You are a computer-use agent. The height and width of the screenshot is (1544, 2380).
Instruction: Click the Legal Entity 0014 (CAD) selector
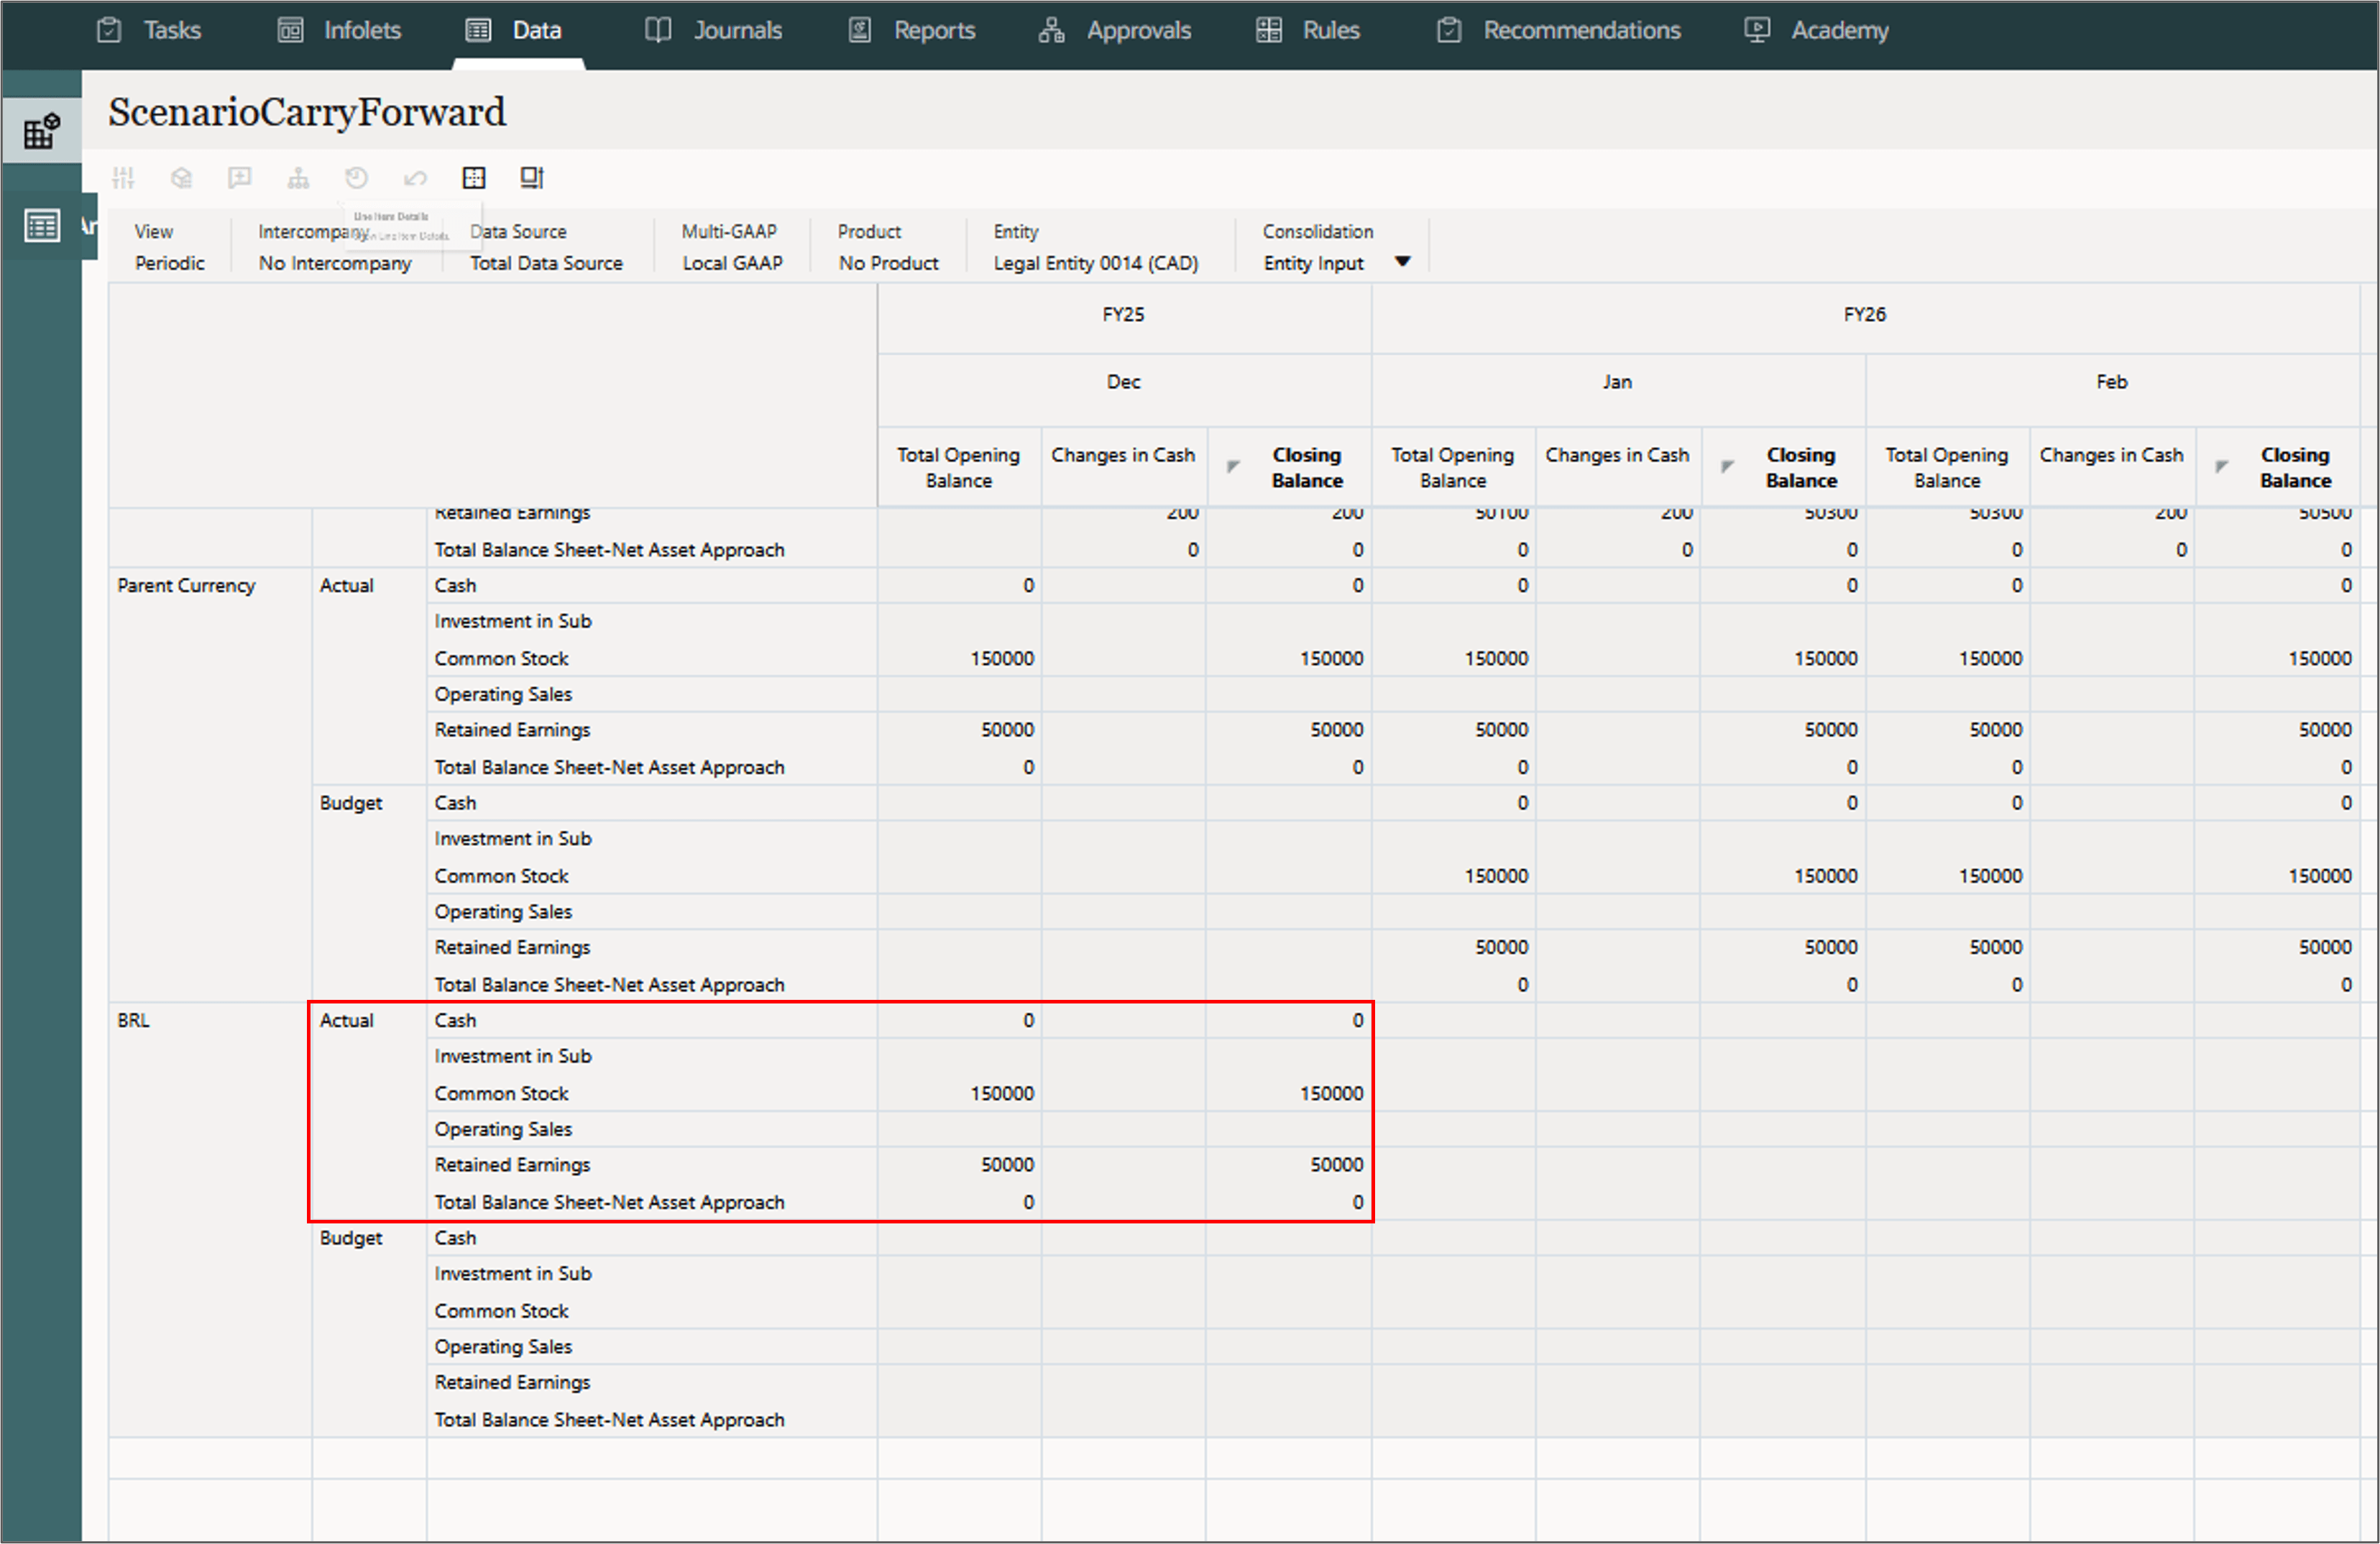click(x=1095, y=263)
